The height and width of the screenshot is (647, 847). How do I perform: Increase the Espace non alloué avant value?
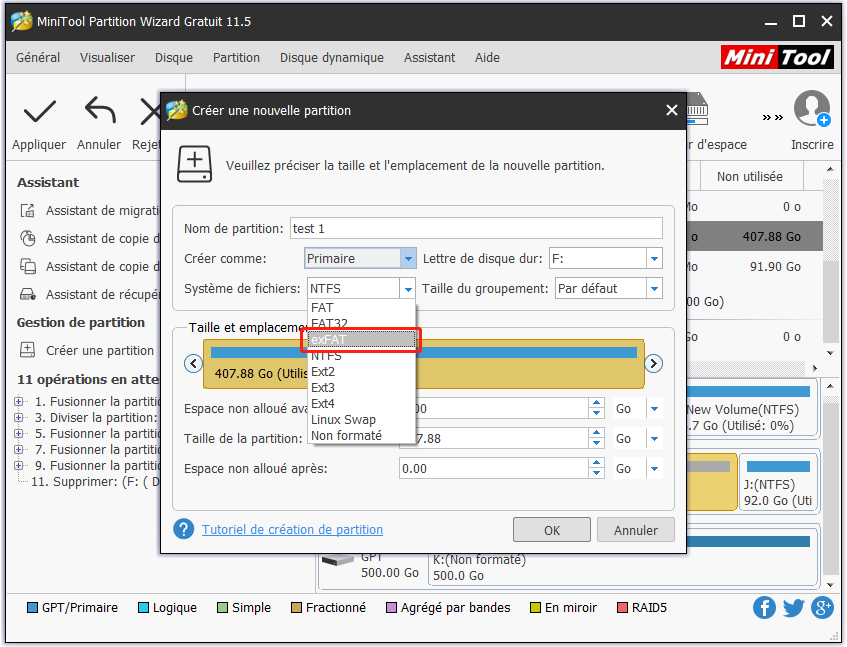click(596, 403)
